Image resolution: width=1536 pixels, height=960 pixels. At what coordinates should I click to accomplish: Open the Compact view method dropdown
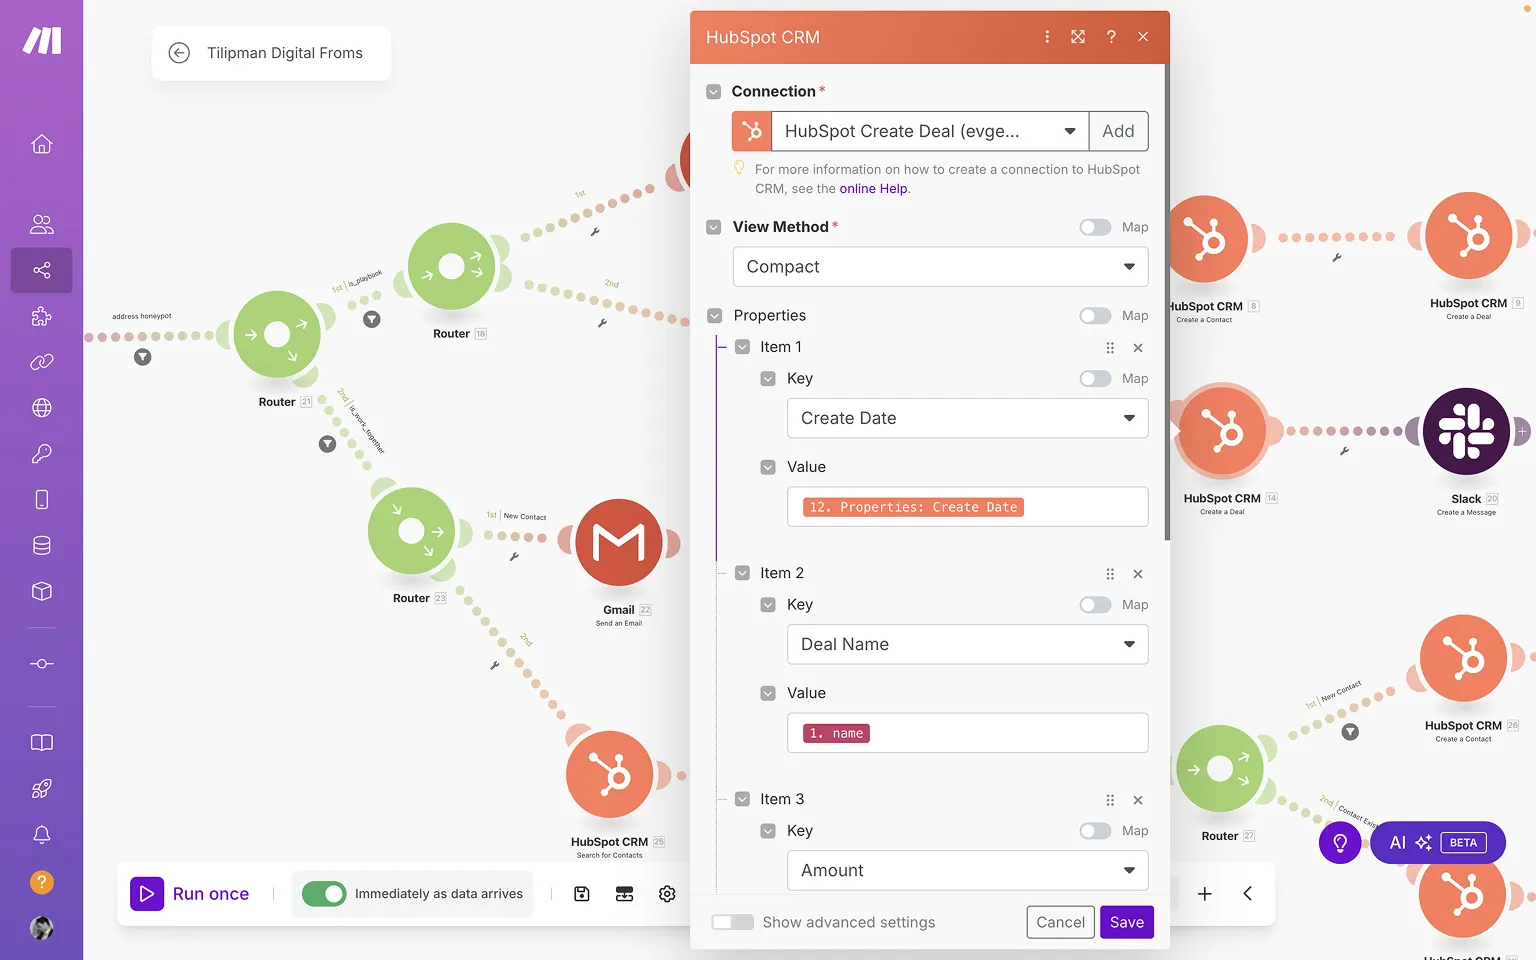940,267
